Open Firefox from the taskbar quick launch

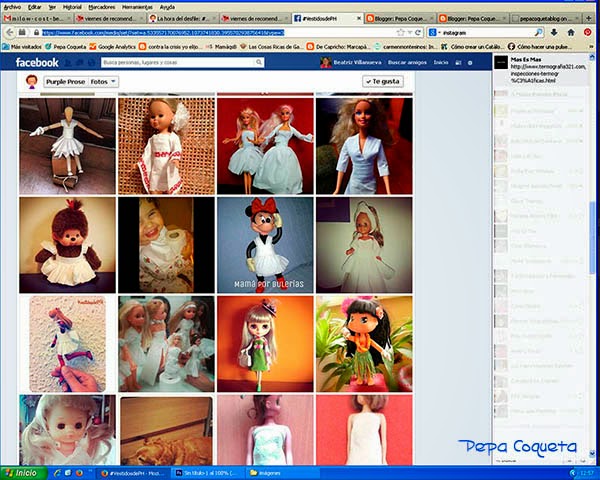tap(79, 473)
